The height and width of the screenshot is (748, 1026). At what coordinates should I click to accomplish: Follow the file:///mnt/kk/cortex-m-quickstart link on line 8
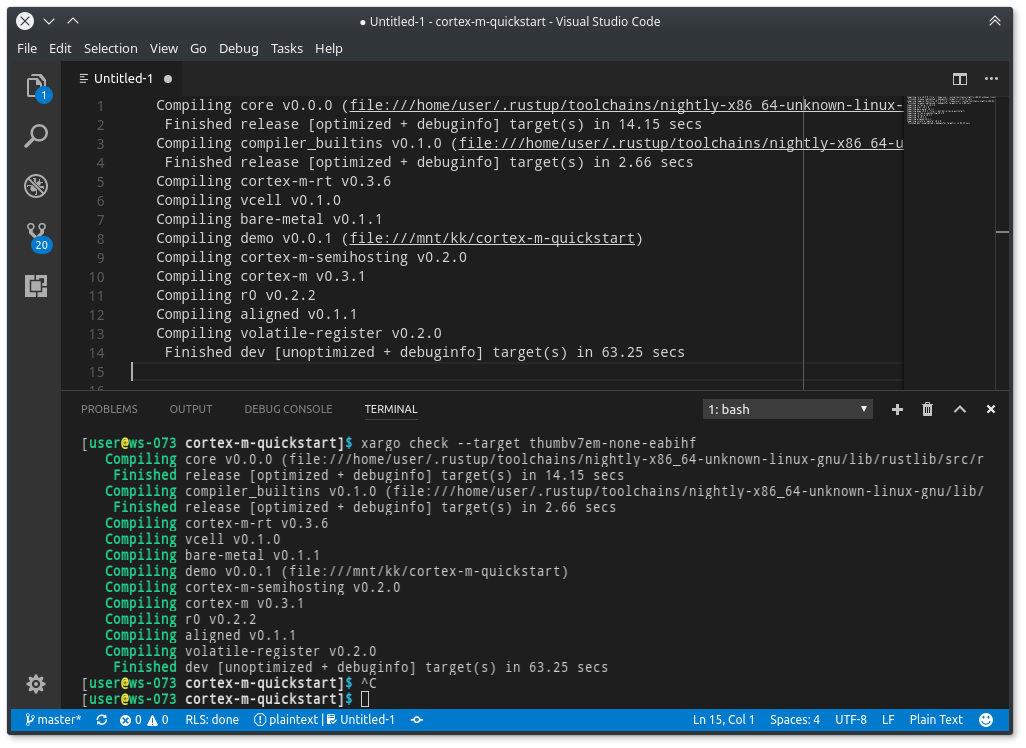click(x=492, y=238)
